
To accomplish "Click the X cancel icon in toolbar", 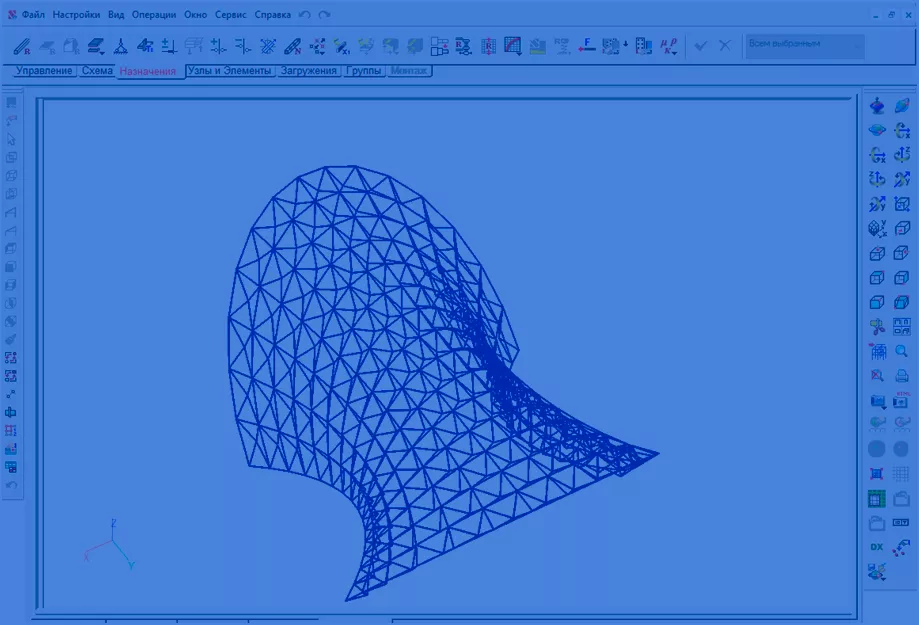I will [x=725, y=46].
